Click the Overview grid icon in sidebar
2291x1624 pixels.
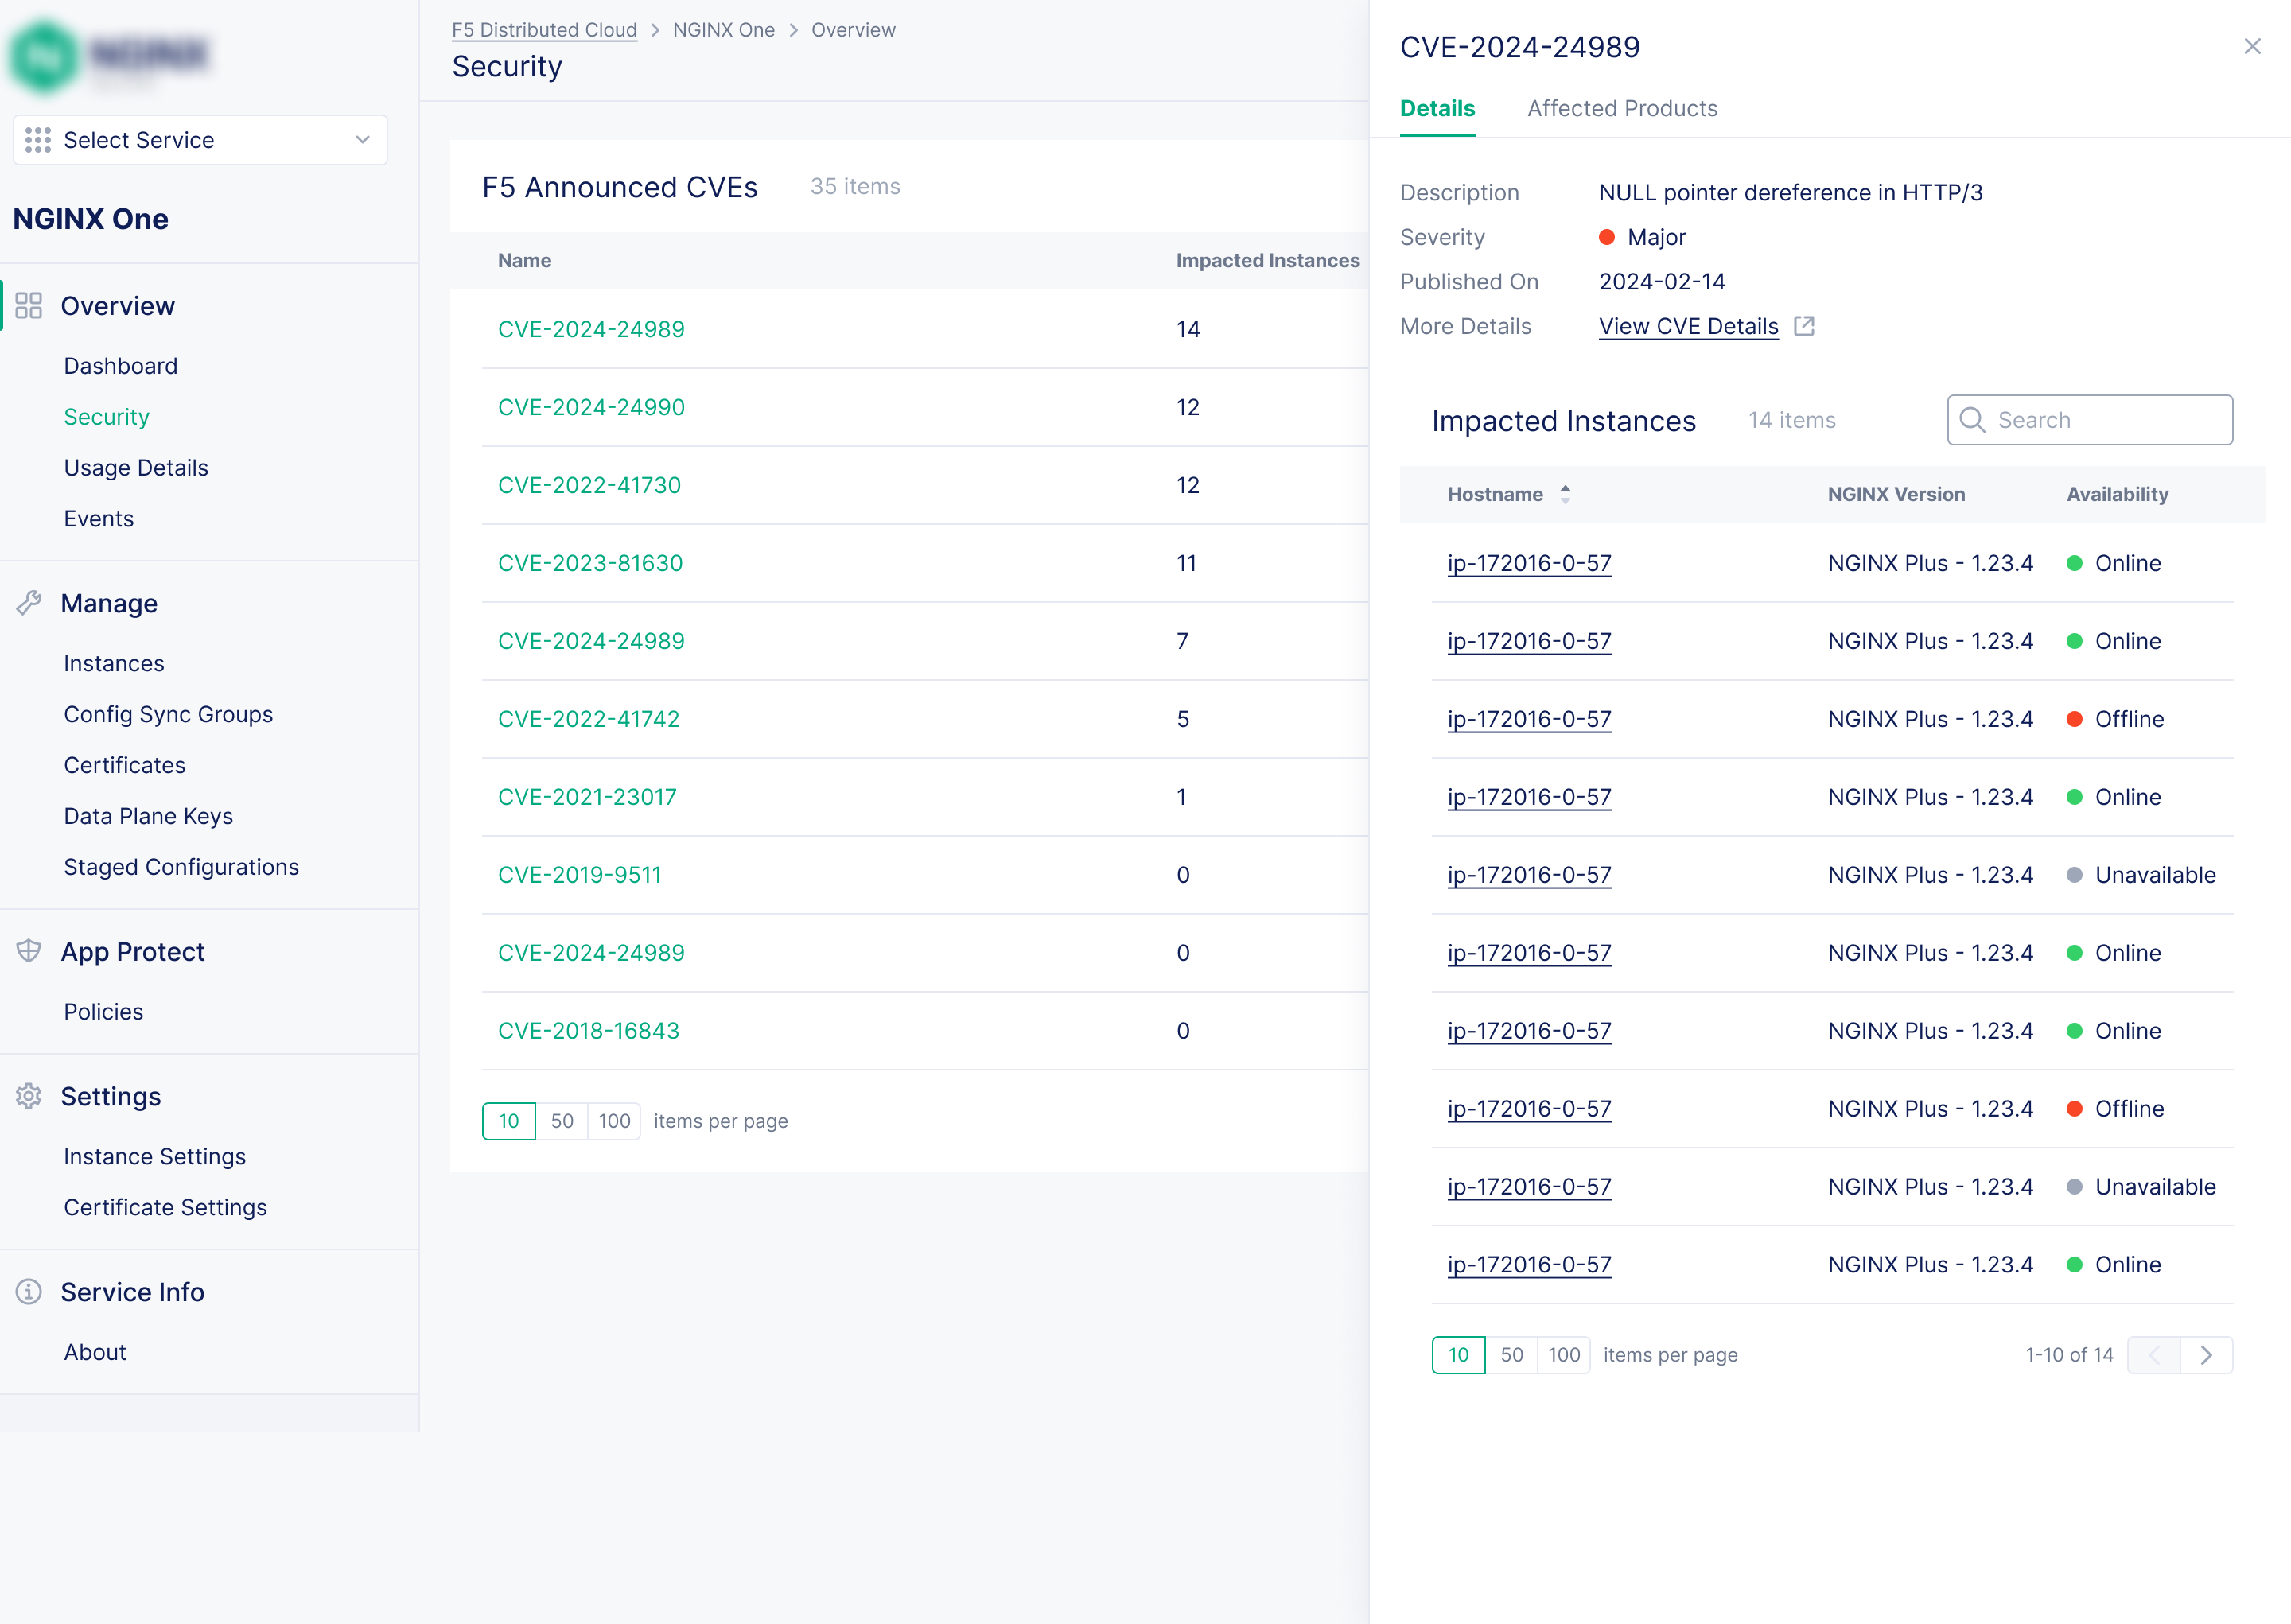tap(29, 306)
